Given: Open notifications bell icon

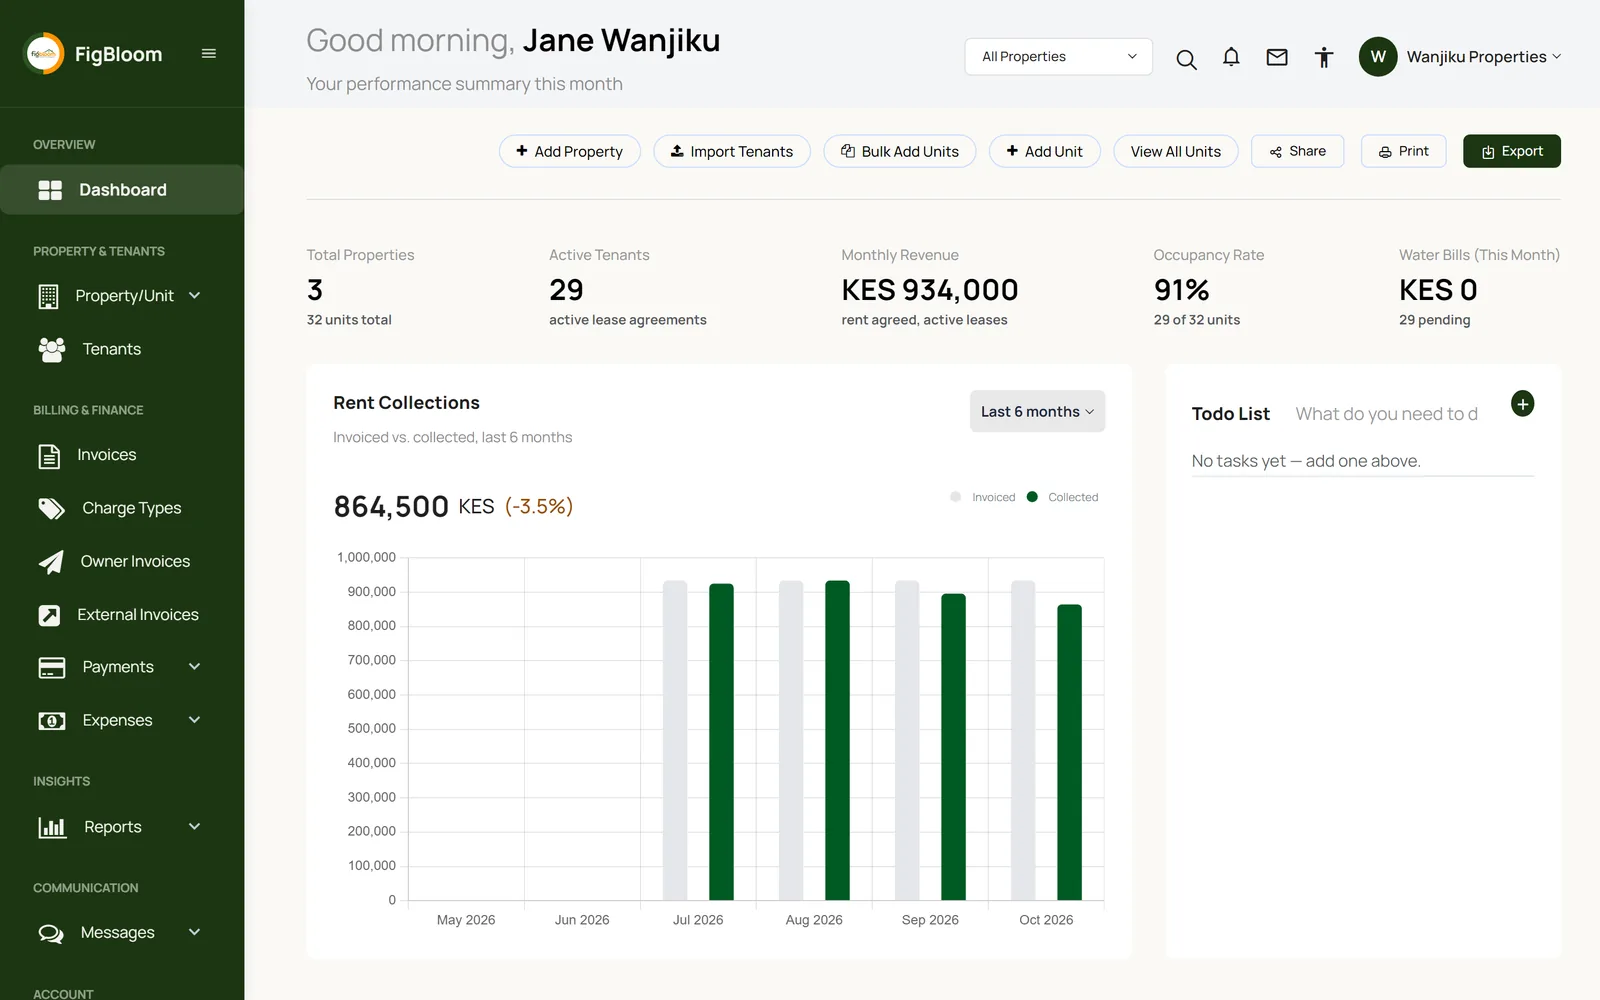Looking at the screenshot, I should 1231,57.
